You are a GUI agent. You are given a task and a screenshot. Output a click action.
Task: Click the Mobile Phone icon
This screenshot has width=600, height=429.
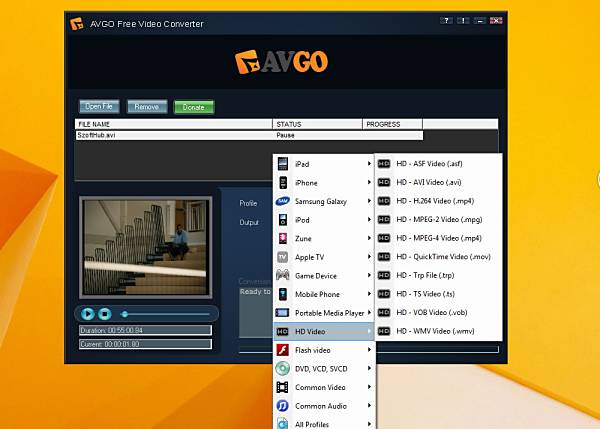coord(283,294)
